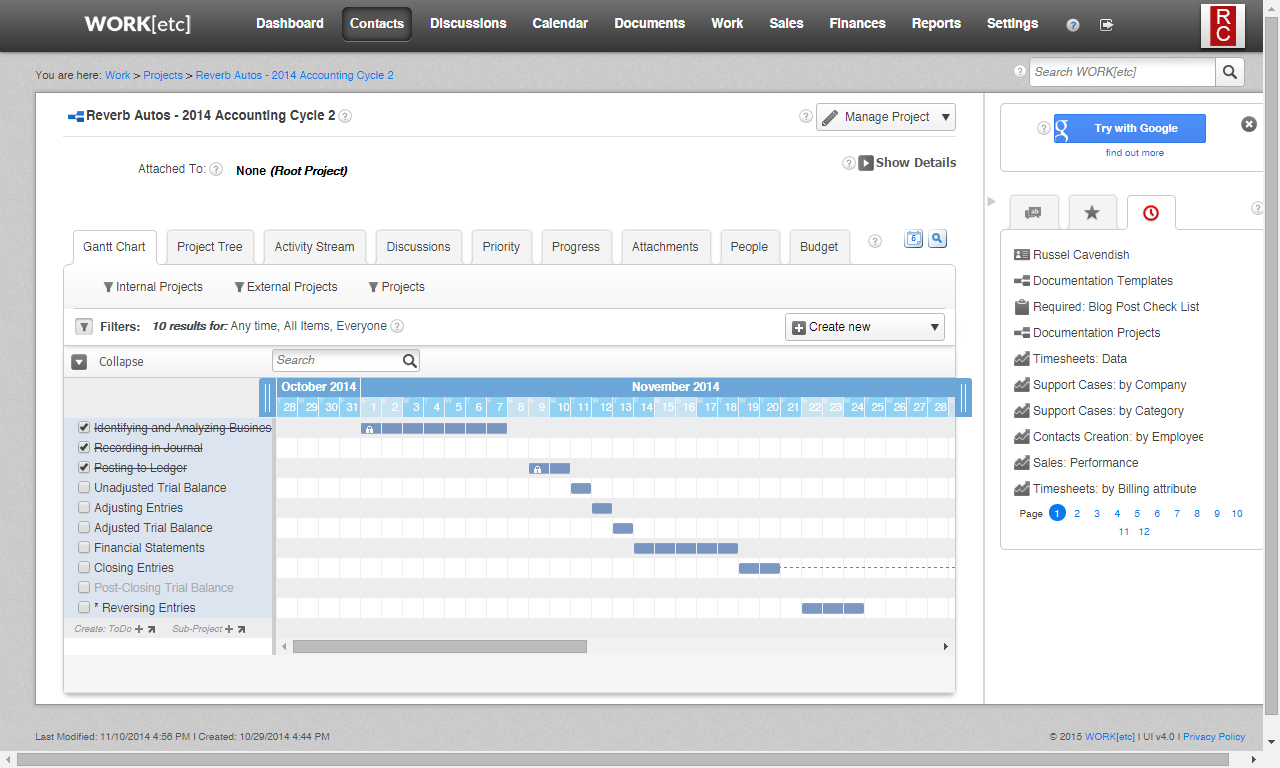Check the Closing Entries task checkbox
The image size is (1280, 768).
pos(84,568)
